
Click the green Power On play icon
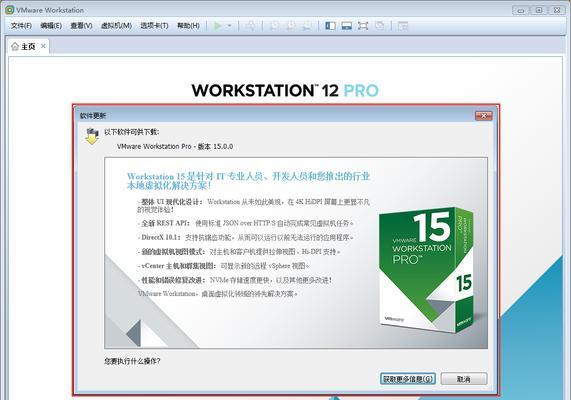pyautogui.click(x=217, y=26)
